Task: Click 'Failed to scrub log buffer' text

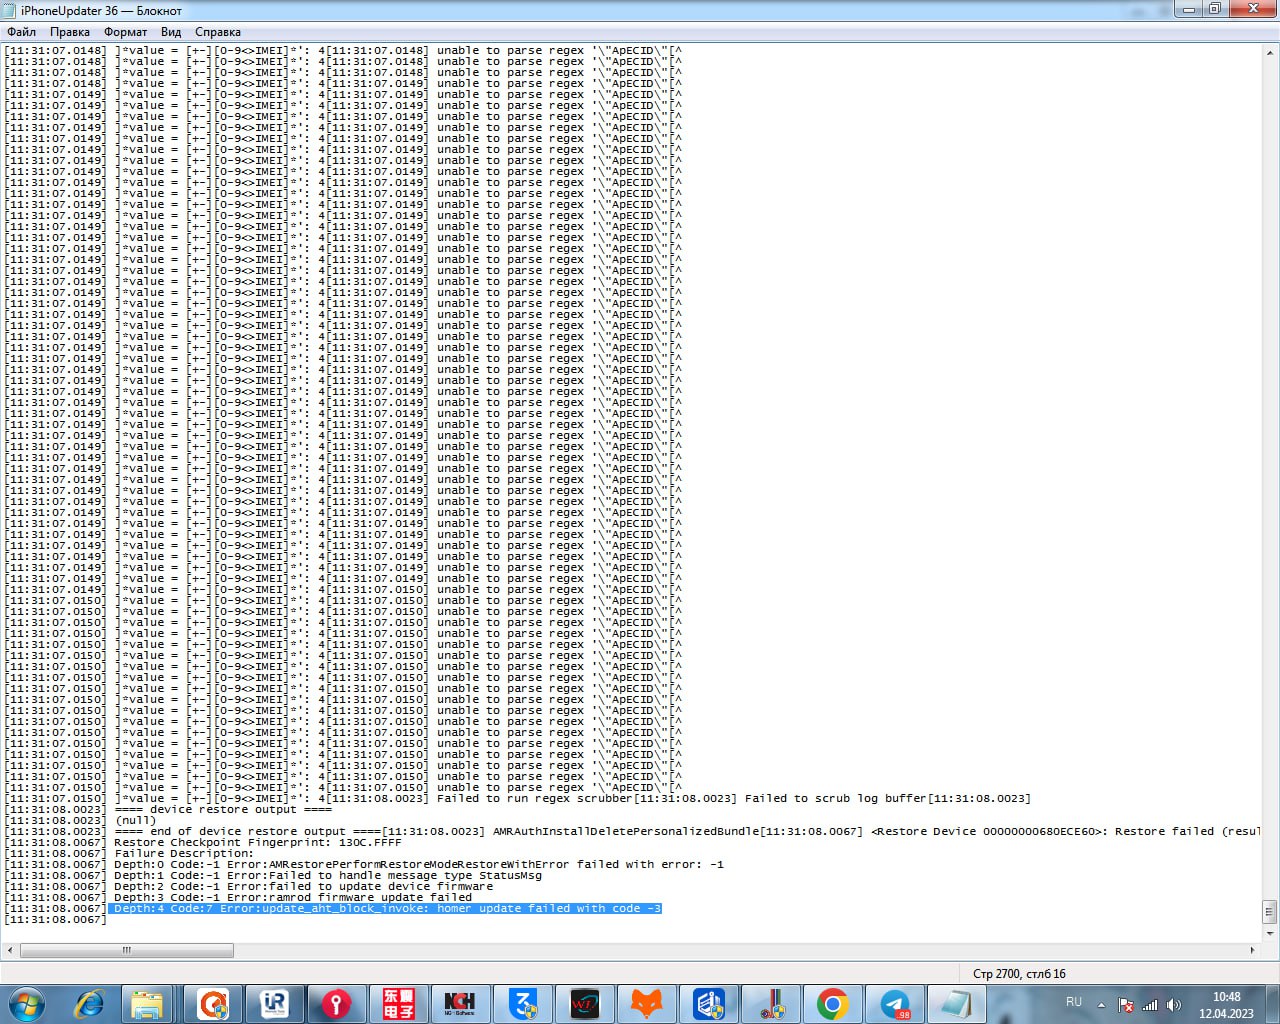Action: pyautogui.click(x=836, y=799)
